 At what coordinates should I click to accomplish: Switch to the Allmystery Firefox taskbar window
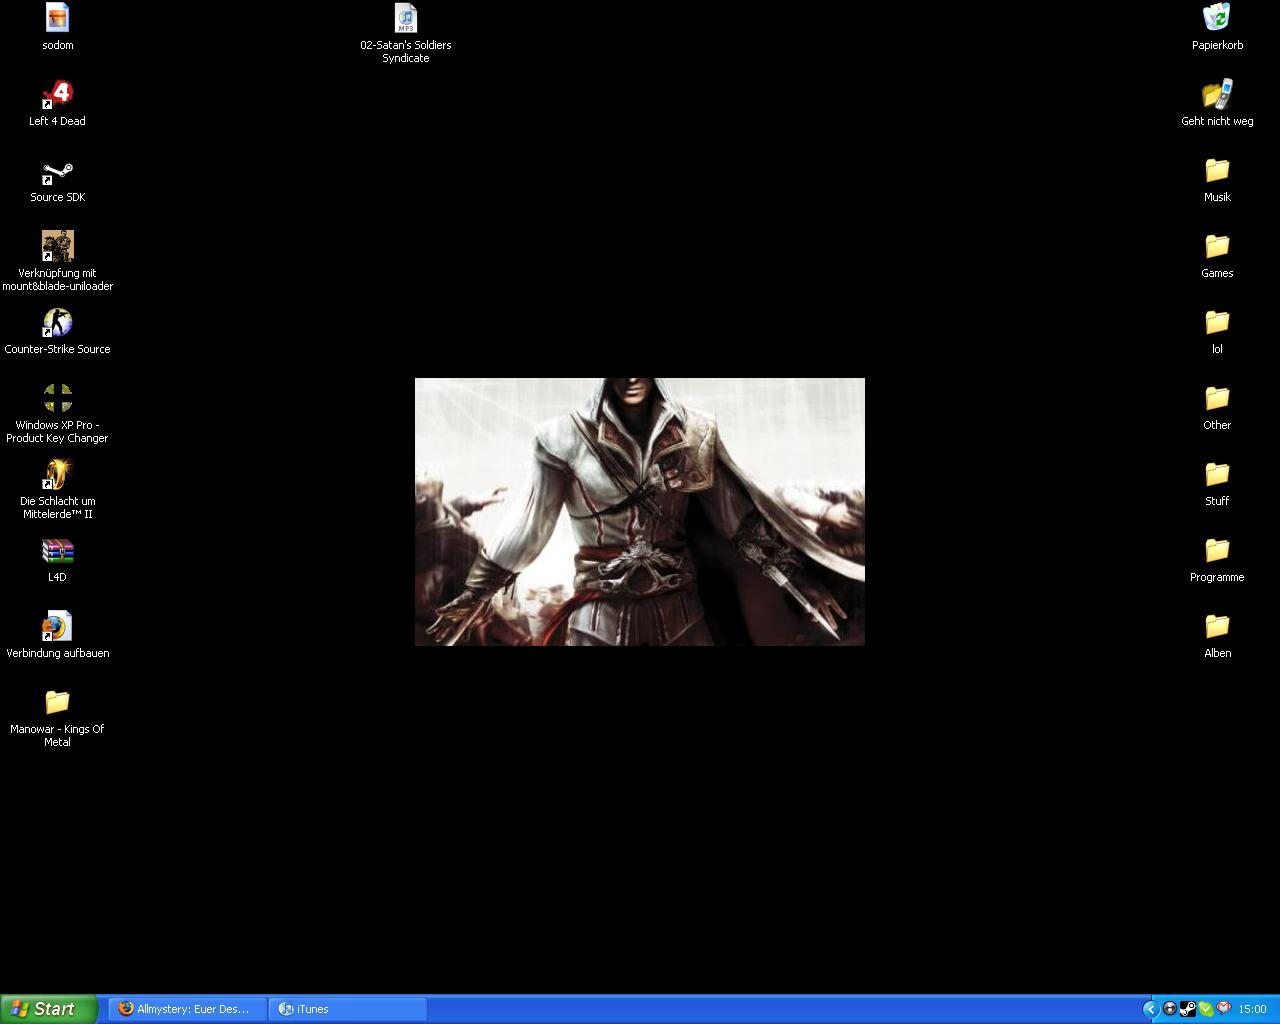pos(188,1009)
